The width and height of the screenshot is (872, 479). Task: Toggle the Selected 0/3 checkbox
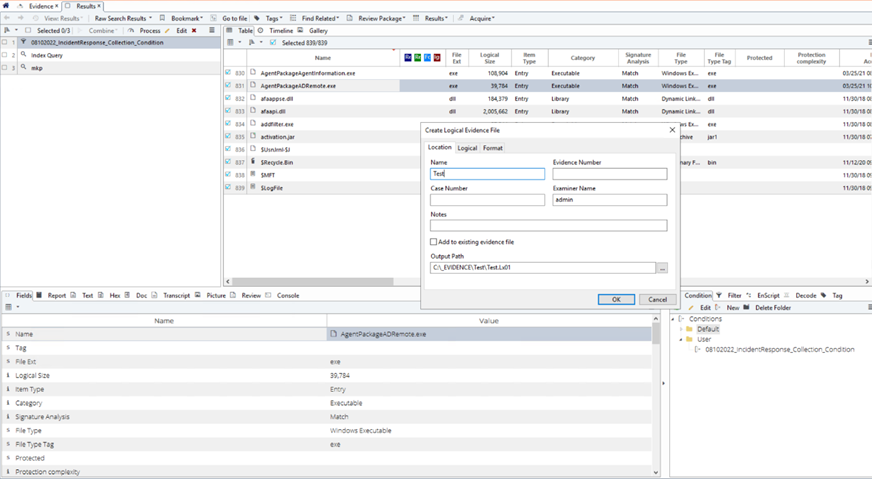(28, 31)
